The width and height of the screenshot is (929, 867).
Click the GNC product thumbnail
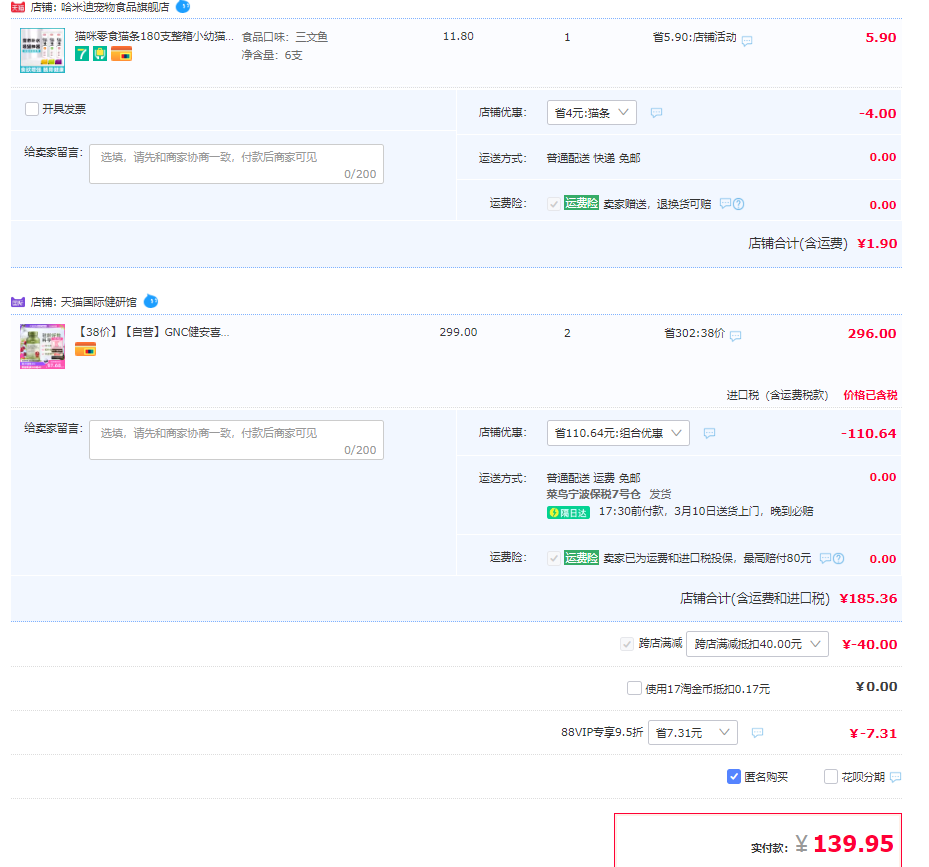[x=43, y=347]
